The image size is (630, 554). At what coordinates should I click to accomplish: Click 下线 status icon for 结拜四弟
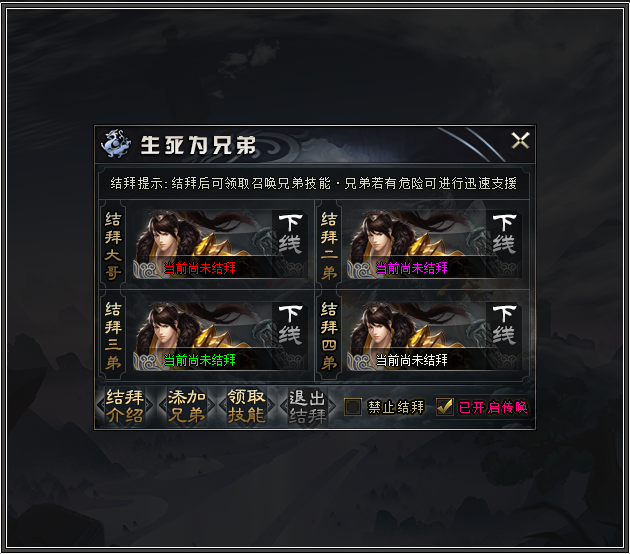[x=504, y=325]
